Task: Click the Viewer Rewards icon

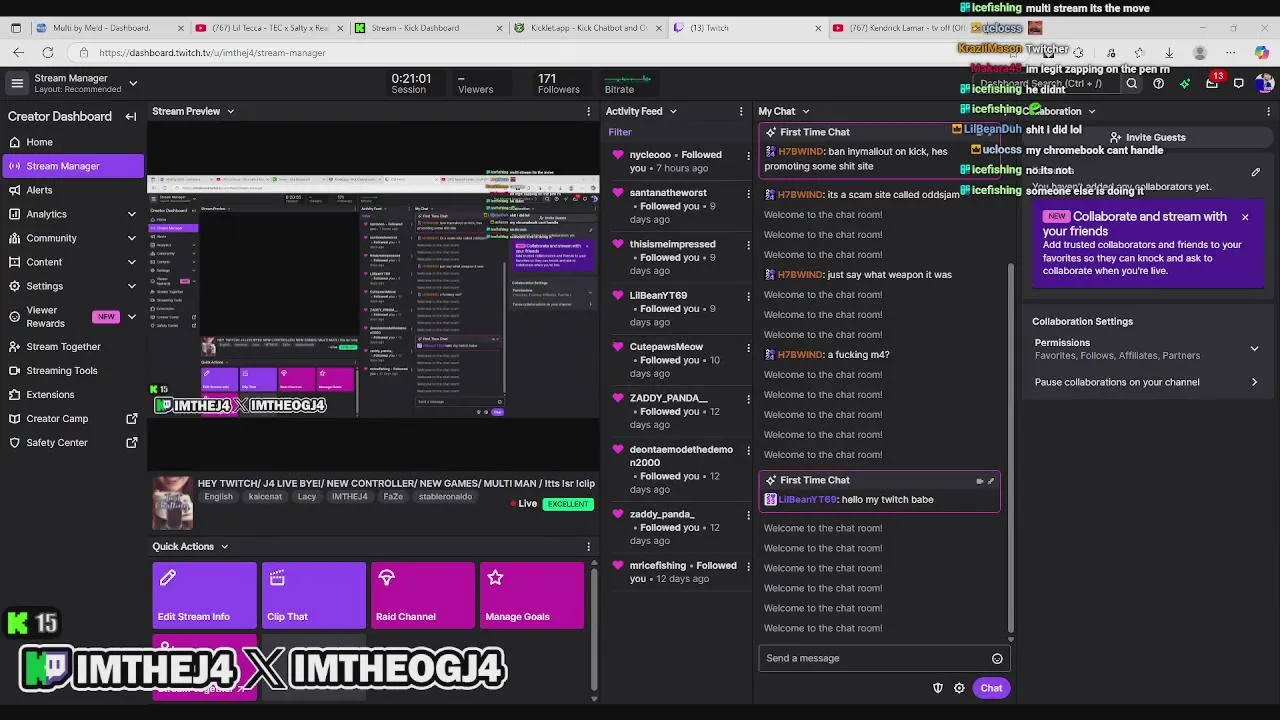Action: (x=14, y=317)
